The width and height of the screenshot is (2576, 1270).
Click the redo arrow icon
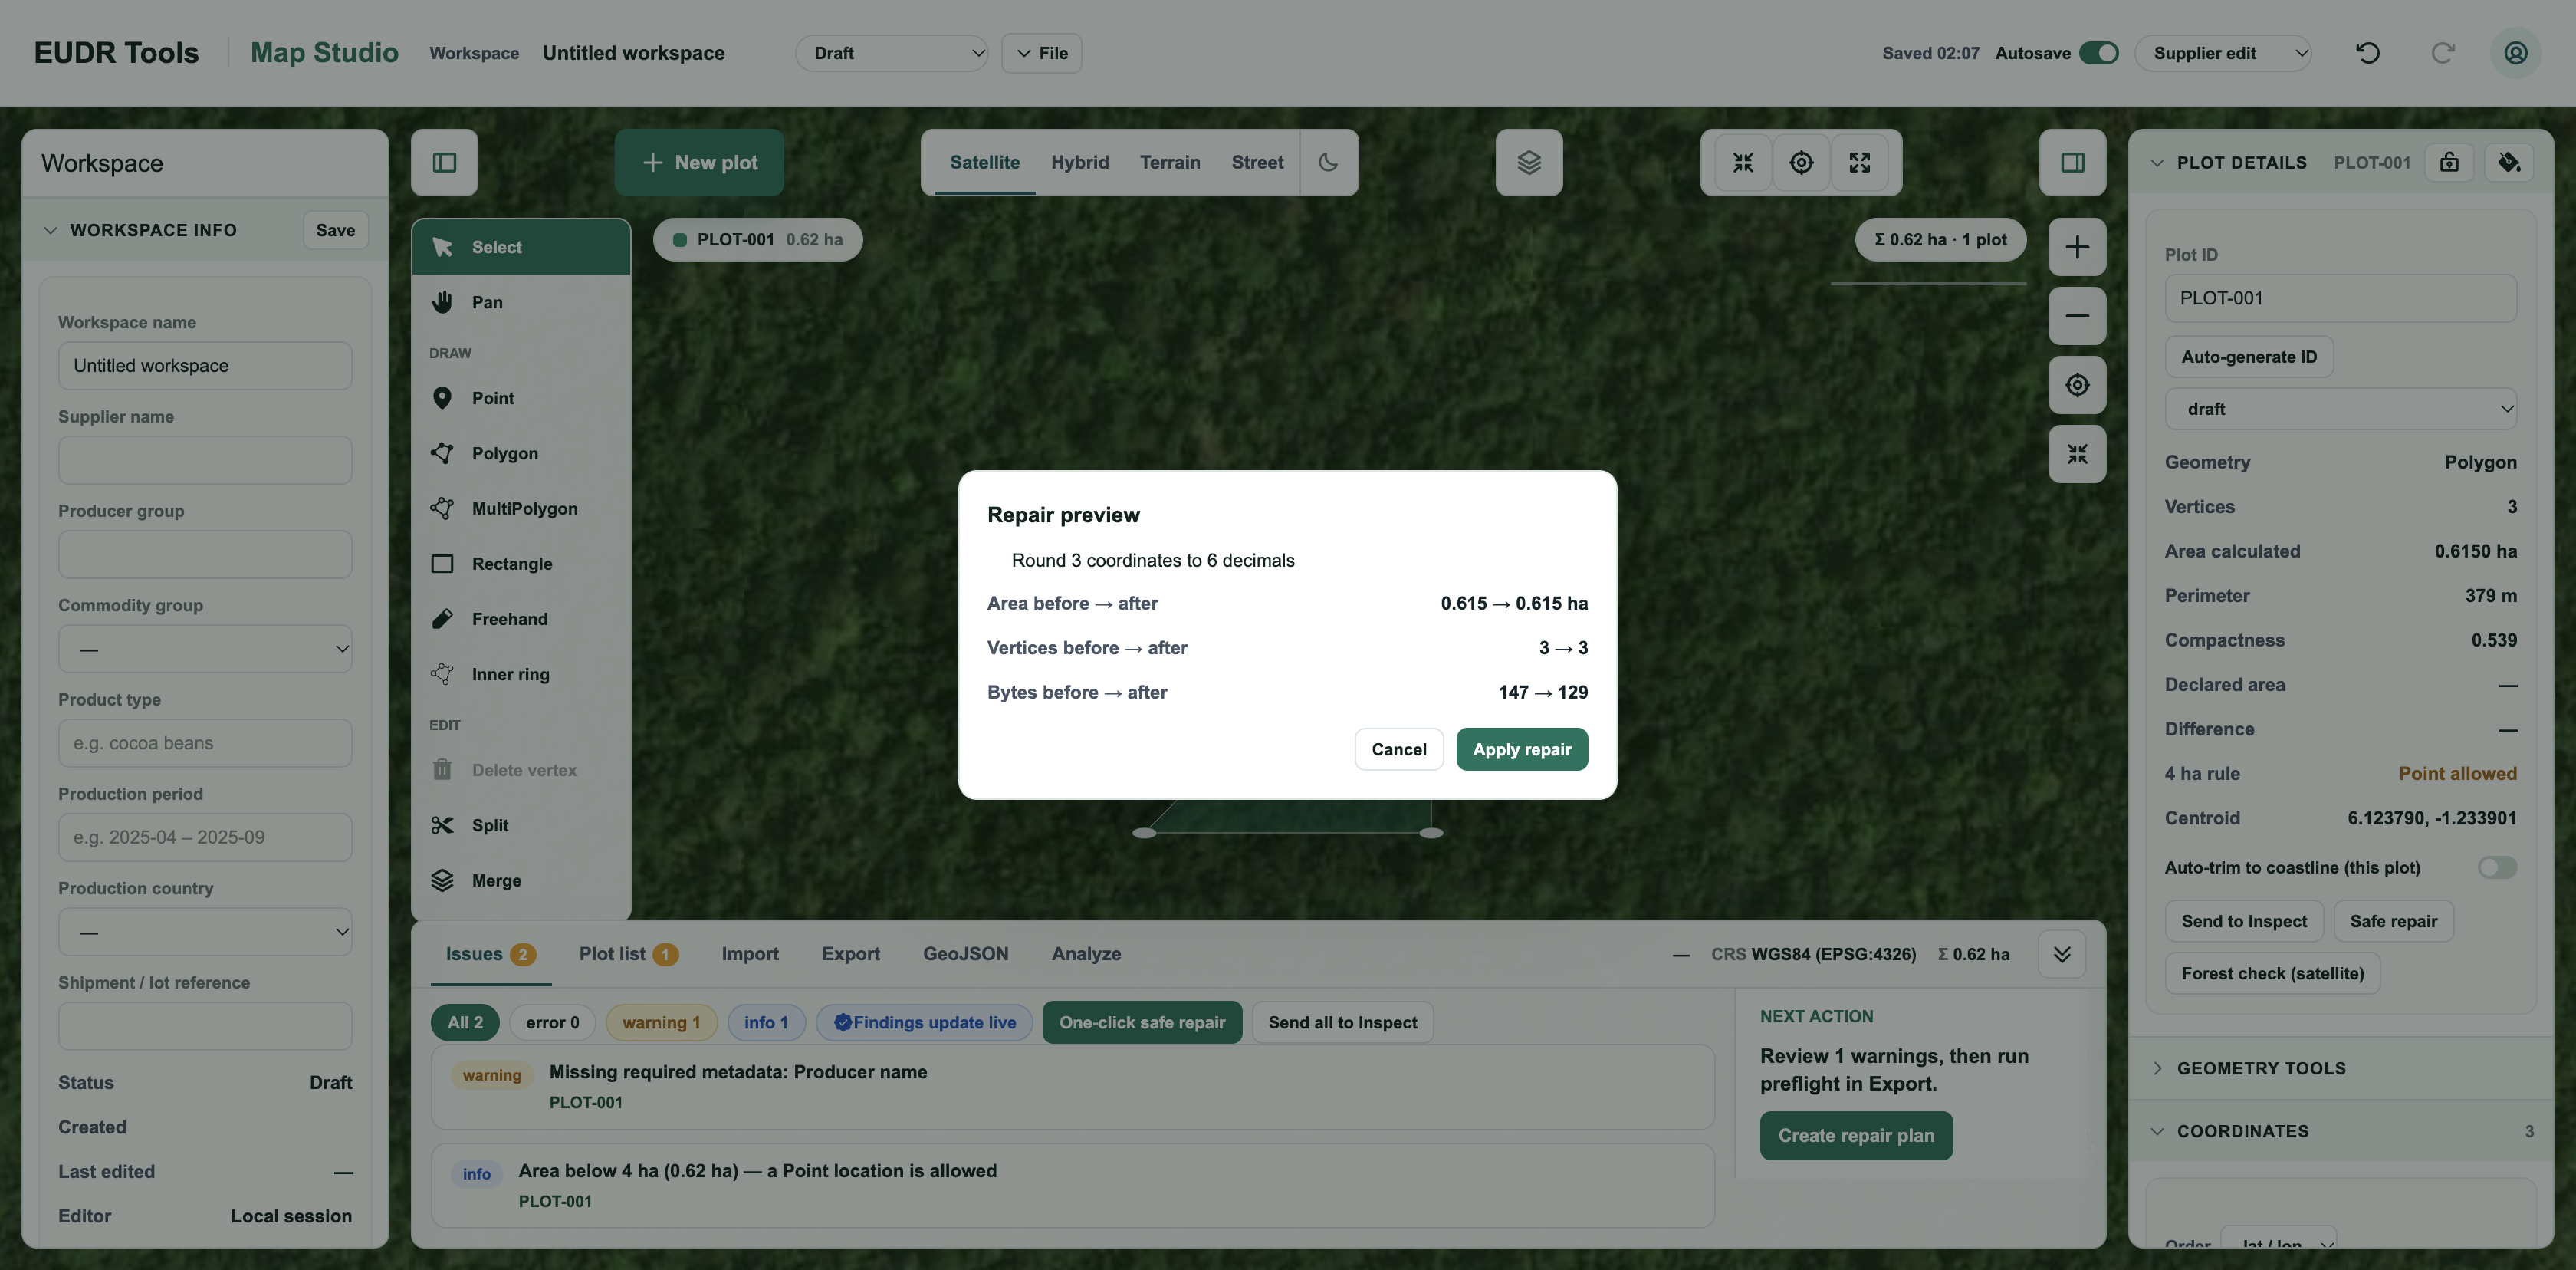(x=2442, y=53)
